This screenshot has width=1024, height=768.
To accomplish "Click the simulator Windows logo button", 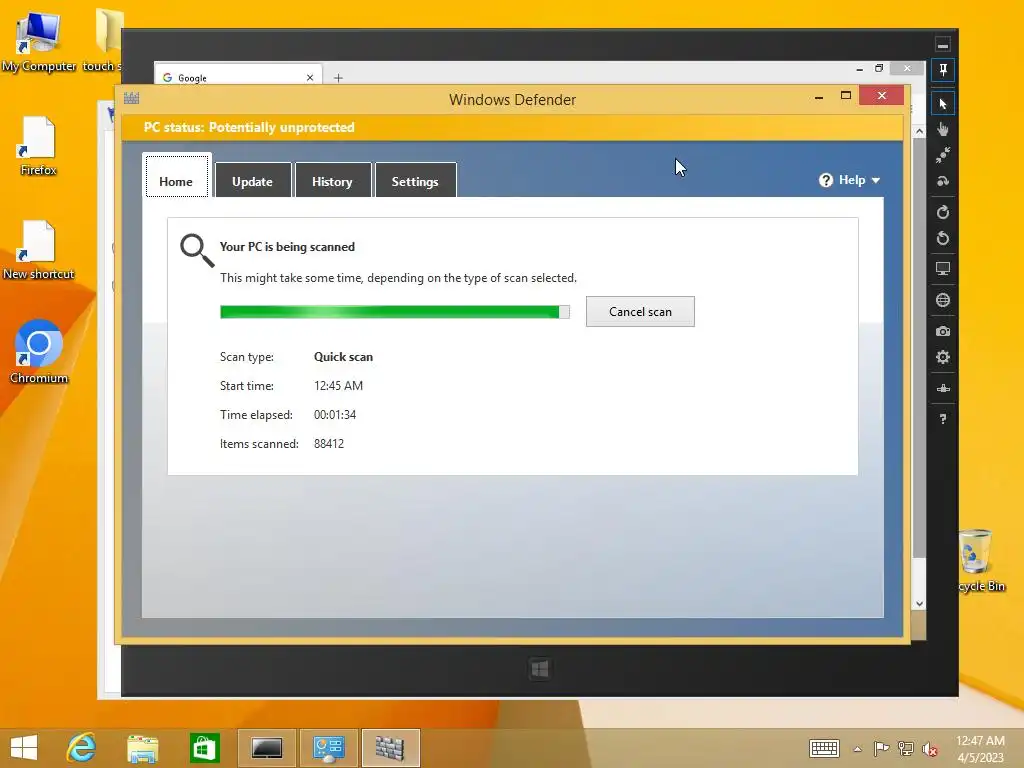I will coord(539,669).
